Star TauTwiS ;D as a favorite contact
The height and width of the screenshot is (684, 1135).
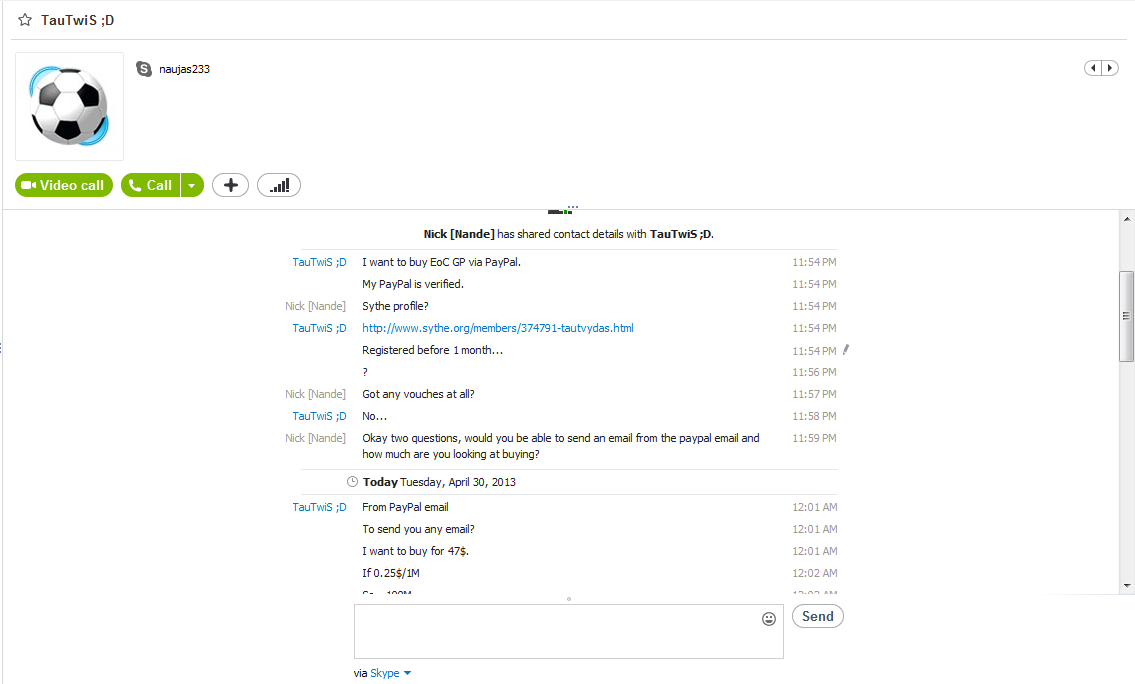[x=25, y=20]
